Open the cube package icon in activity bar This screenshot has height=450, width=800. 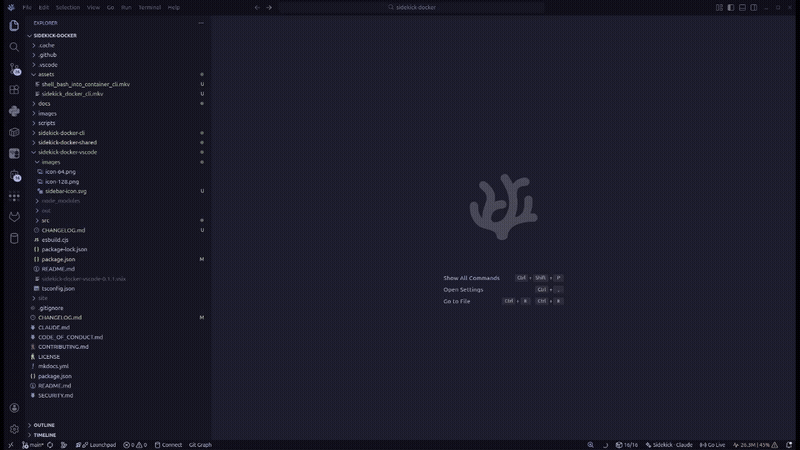(x=14, y=132)
